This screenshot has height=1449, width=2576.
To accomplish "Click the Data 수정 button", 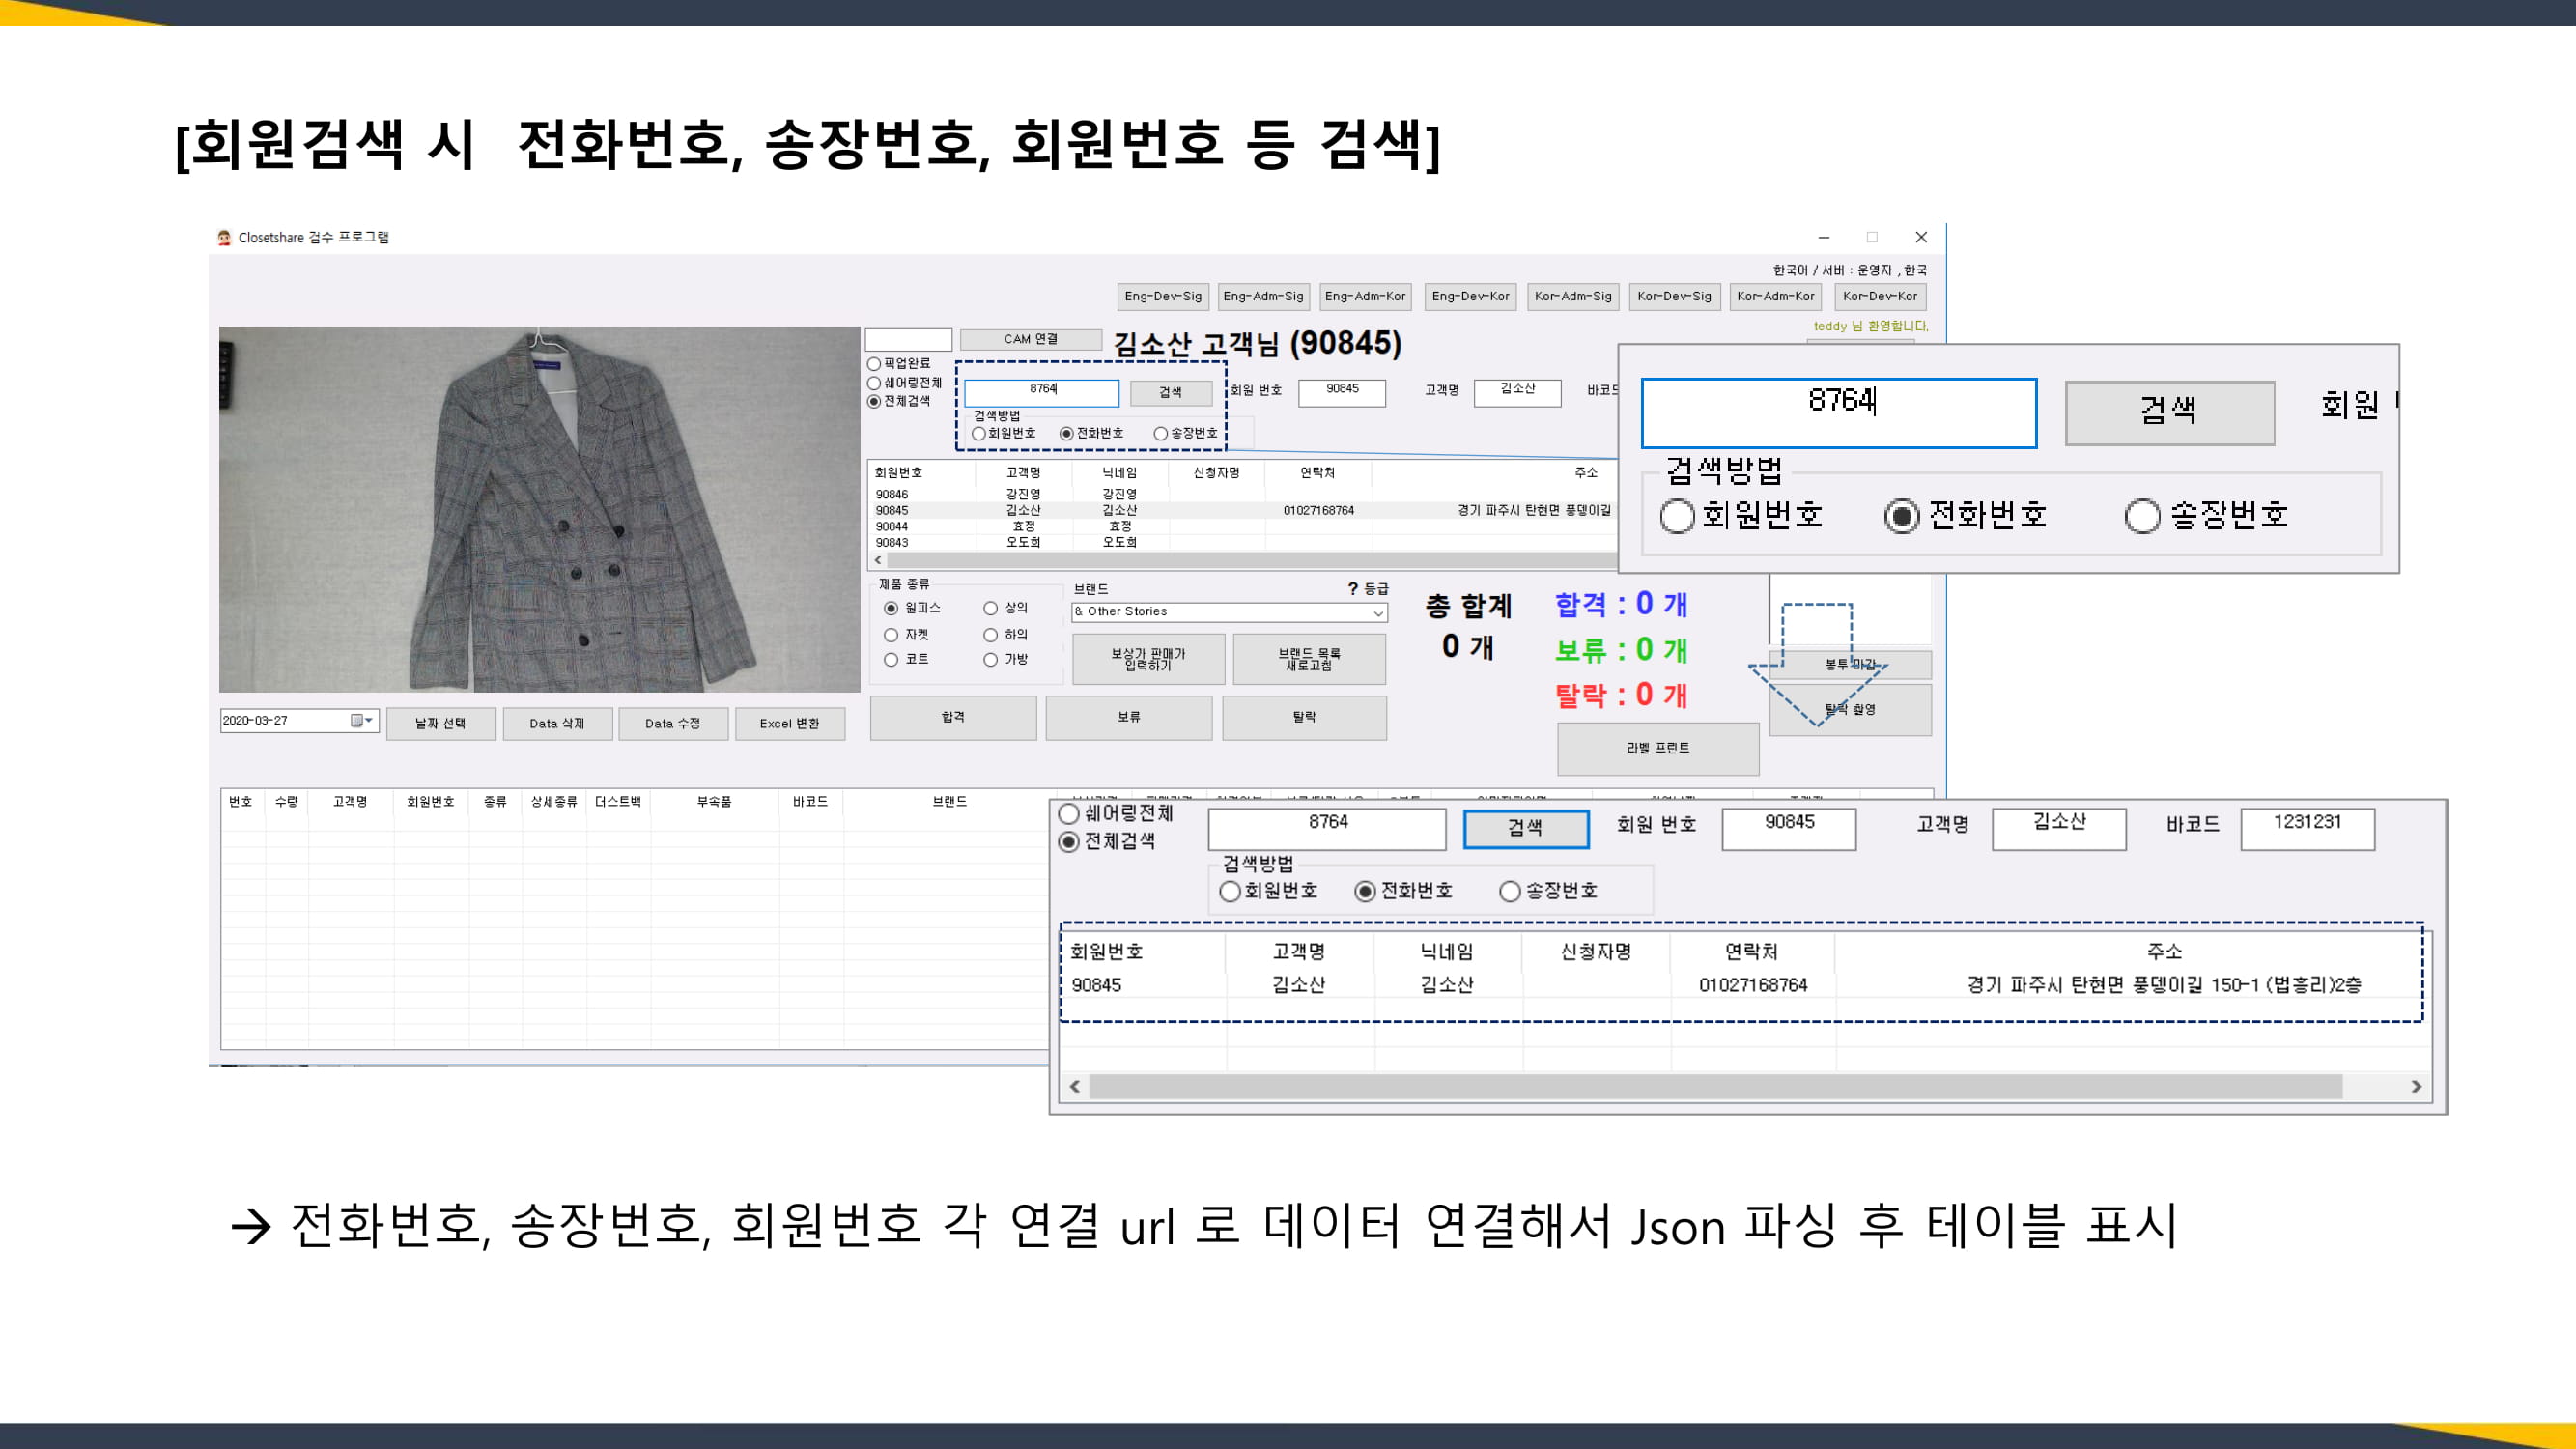I will point(673,724).
